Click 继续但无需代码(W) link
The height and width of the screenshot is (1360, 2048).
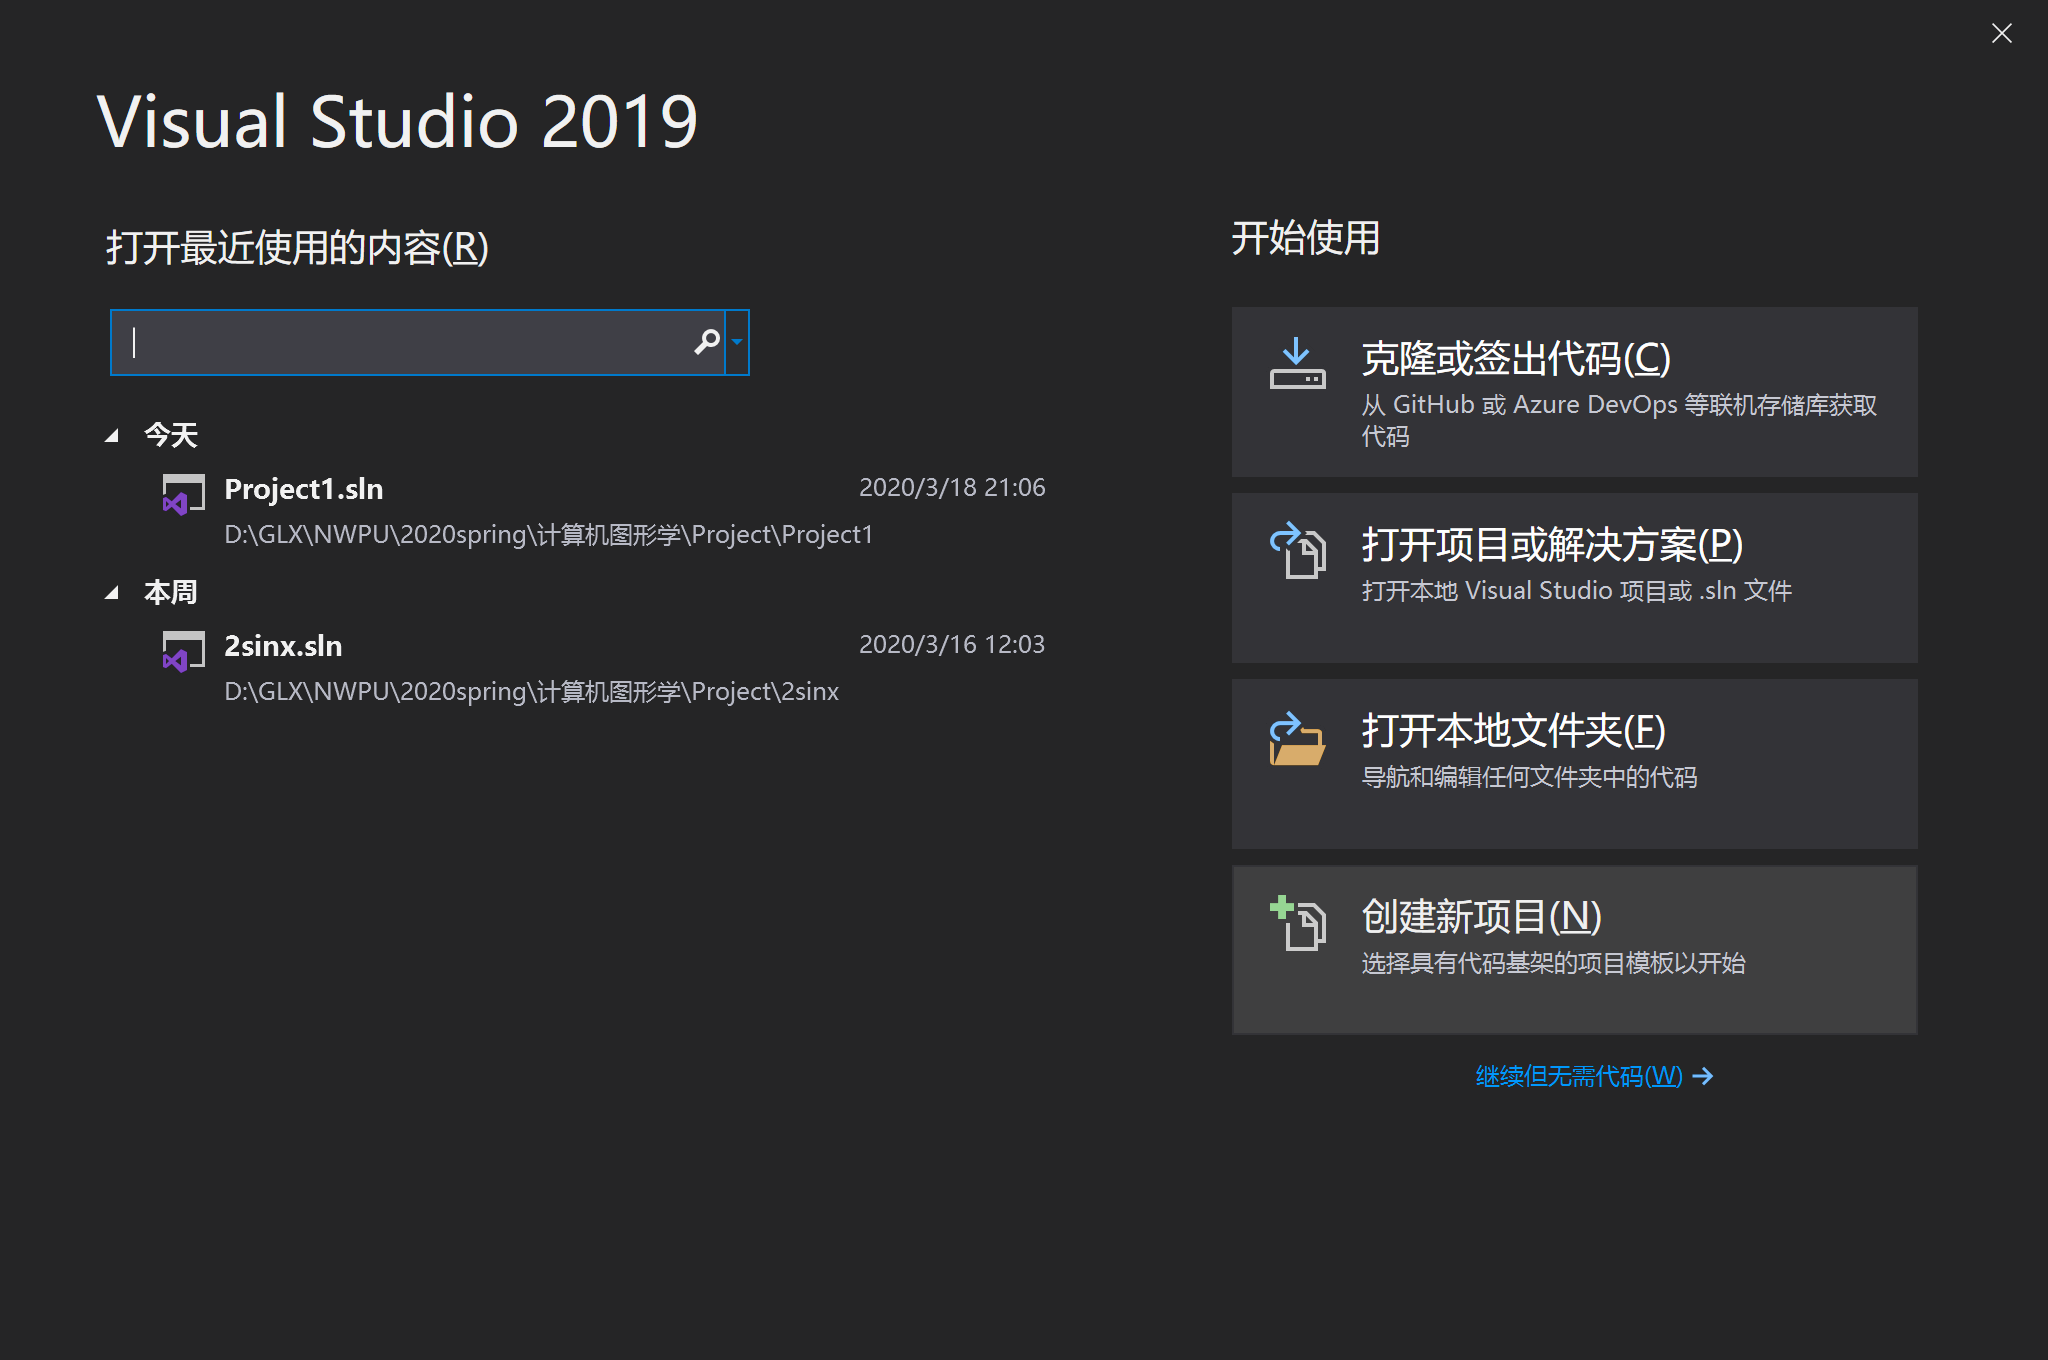click(1579, 1076)
